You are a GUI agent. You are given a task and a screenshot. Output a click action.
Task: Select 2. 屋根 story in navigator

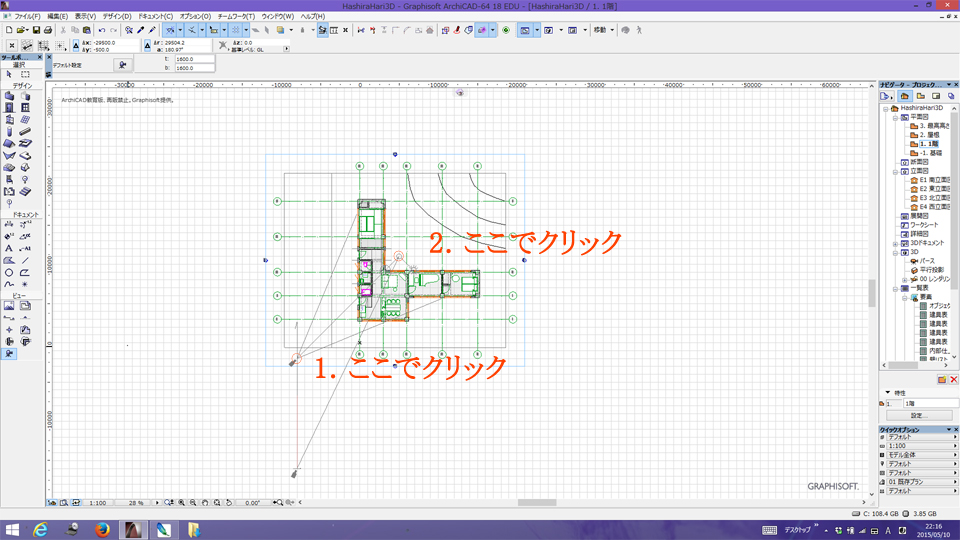[929, 135]
